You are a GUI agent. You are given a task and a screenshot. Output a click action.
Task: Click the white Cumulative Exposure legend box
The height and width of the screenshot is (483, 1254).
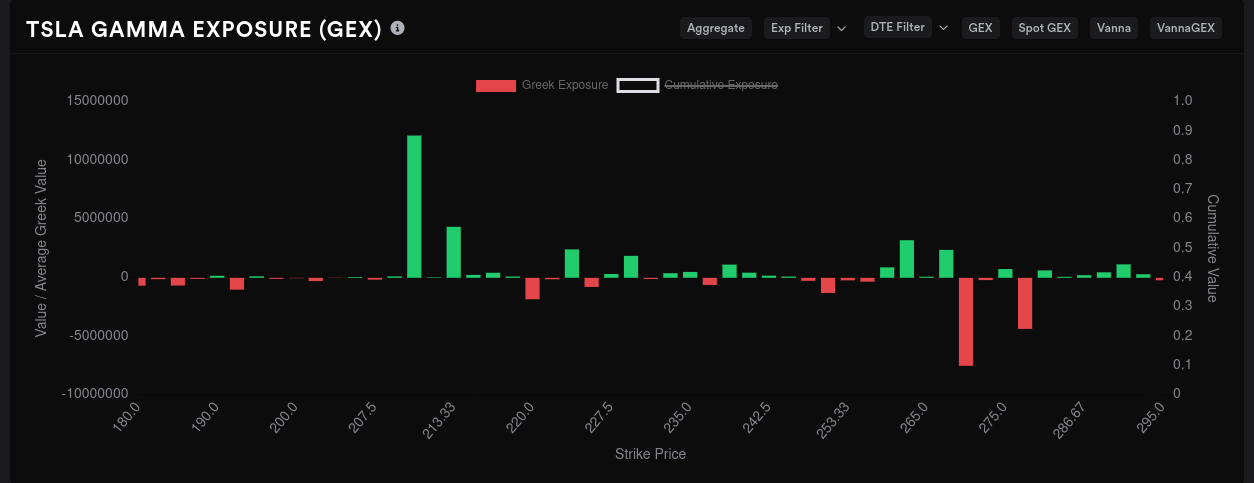point(638,85)
